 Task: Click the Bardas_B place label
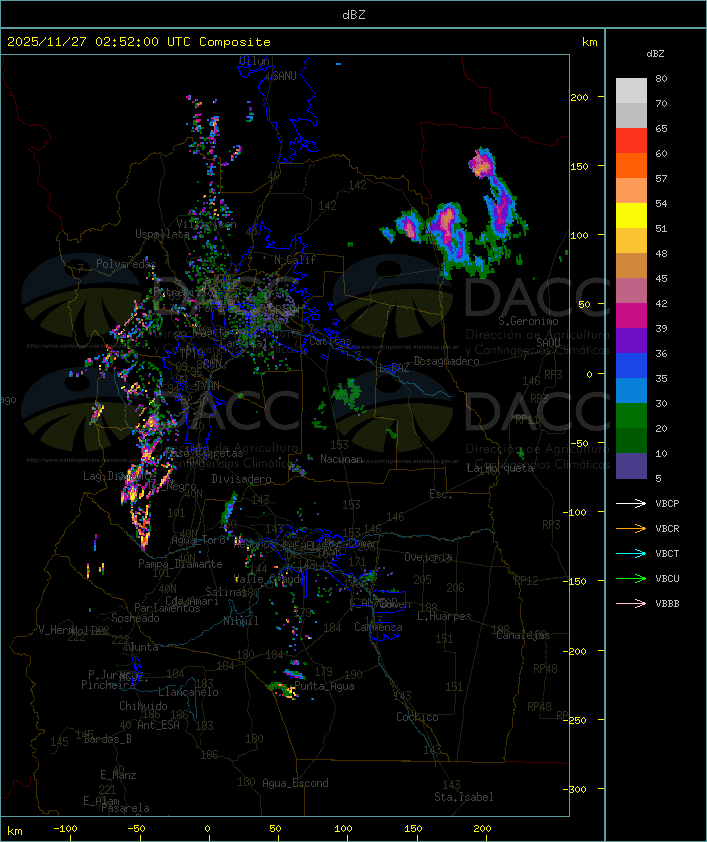click(x=107, y=739)
